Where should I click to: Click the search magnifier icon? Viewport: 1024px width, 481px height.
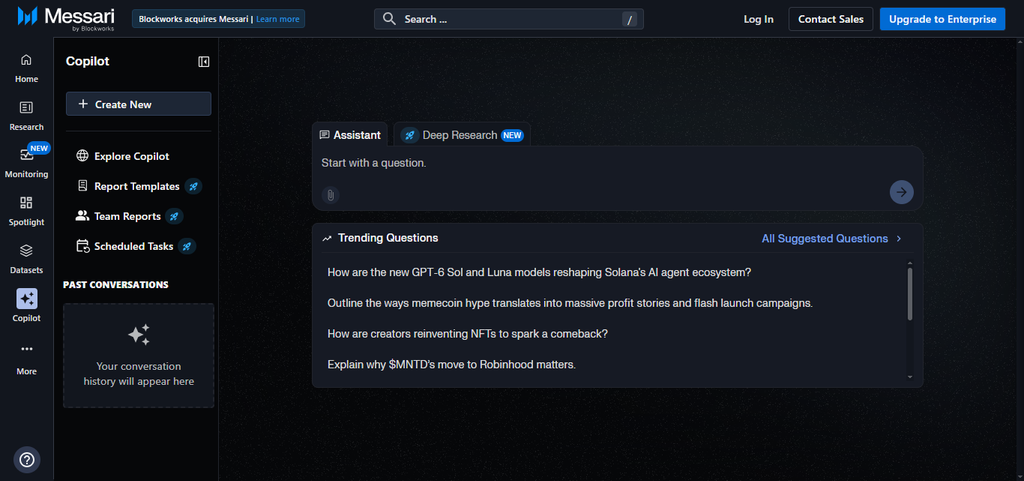pyautogui.click(x=389, y=19)
